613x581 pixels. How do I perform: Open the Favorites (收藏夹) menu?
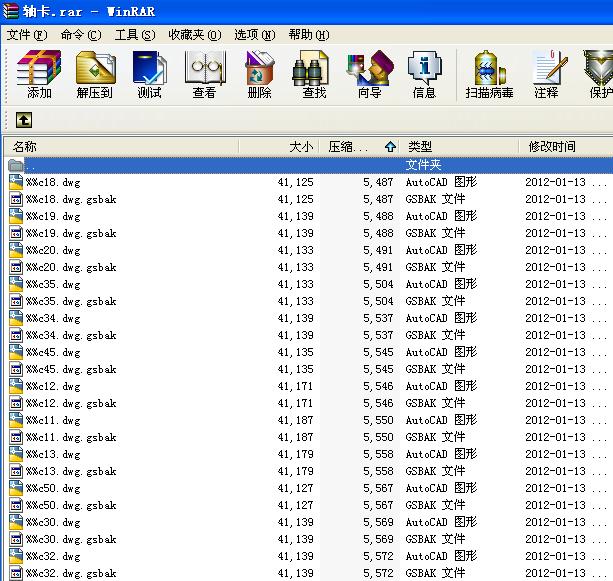pyautogui.click(x=195, y=35)
